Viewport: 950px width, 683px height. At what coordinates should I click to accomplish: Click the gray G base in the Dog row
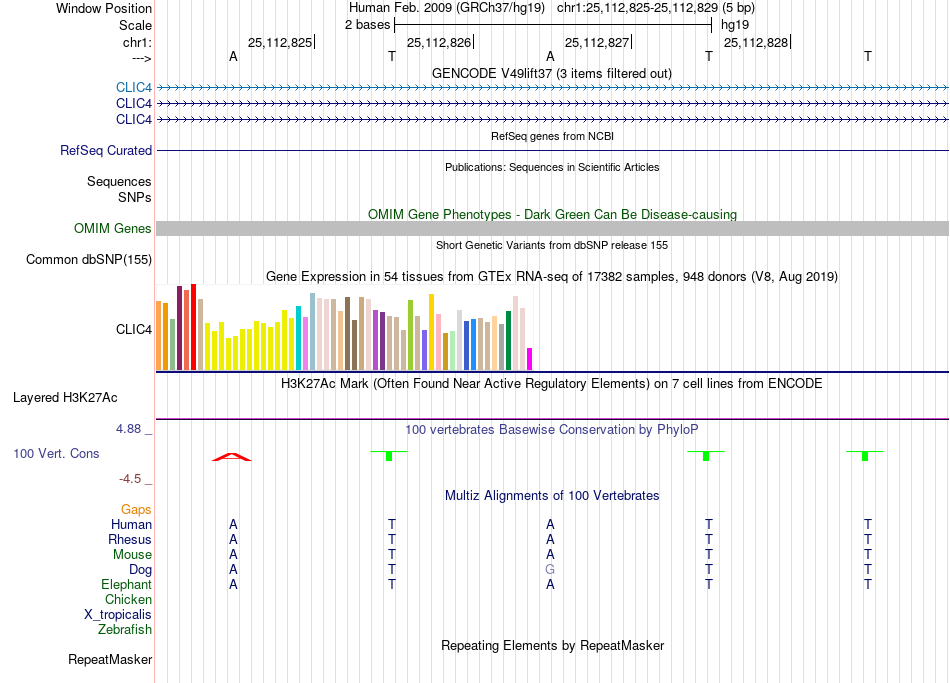[550, 570]
